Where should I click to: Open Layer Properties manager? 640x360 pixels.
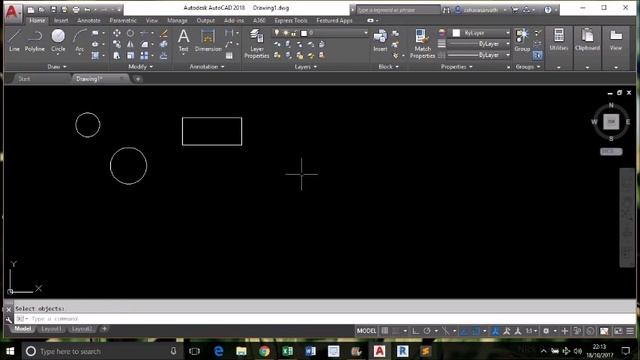click(x=257, y=44)
